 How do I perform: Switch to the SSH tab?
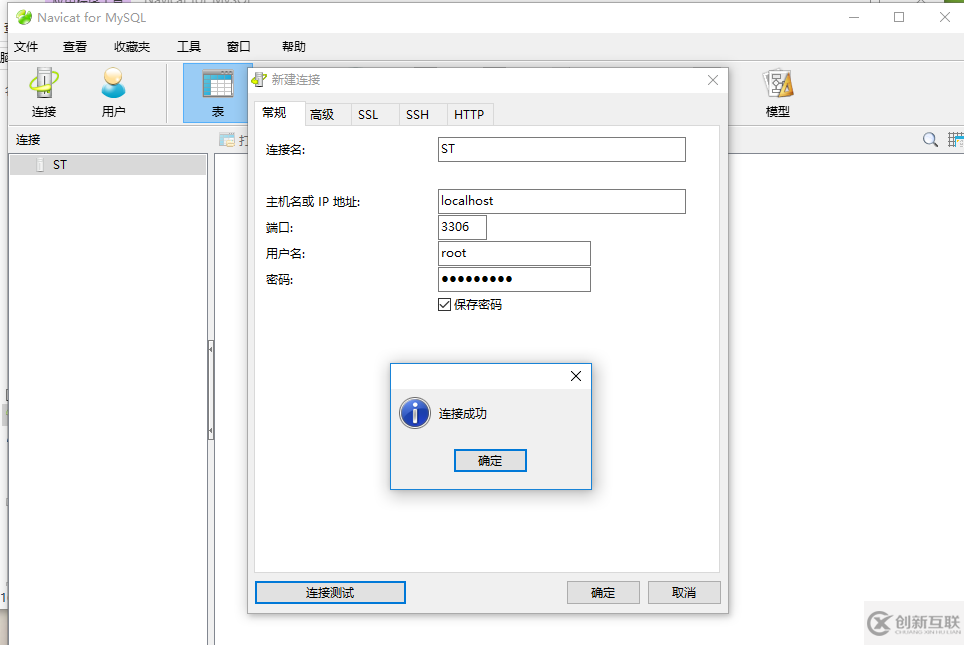pos(419,114)
